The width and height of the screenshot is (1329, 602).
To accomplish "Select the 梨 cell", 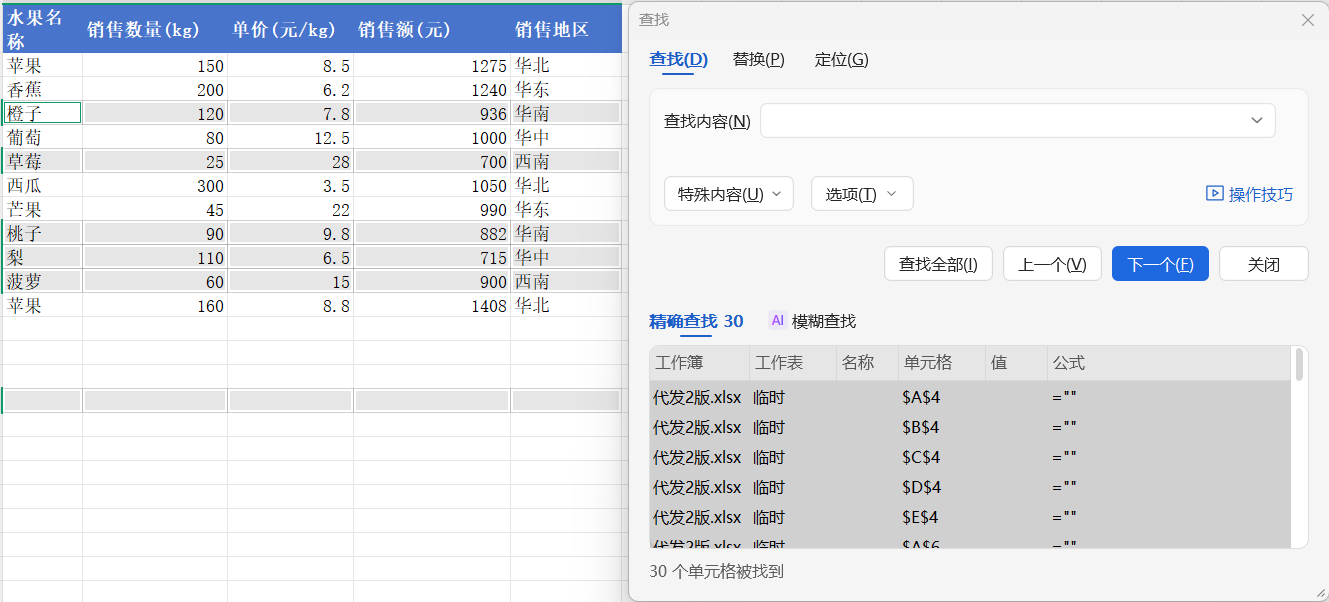I will [42, 257].
